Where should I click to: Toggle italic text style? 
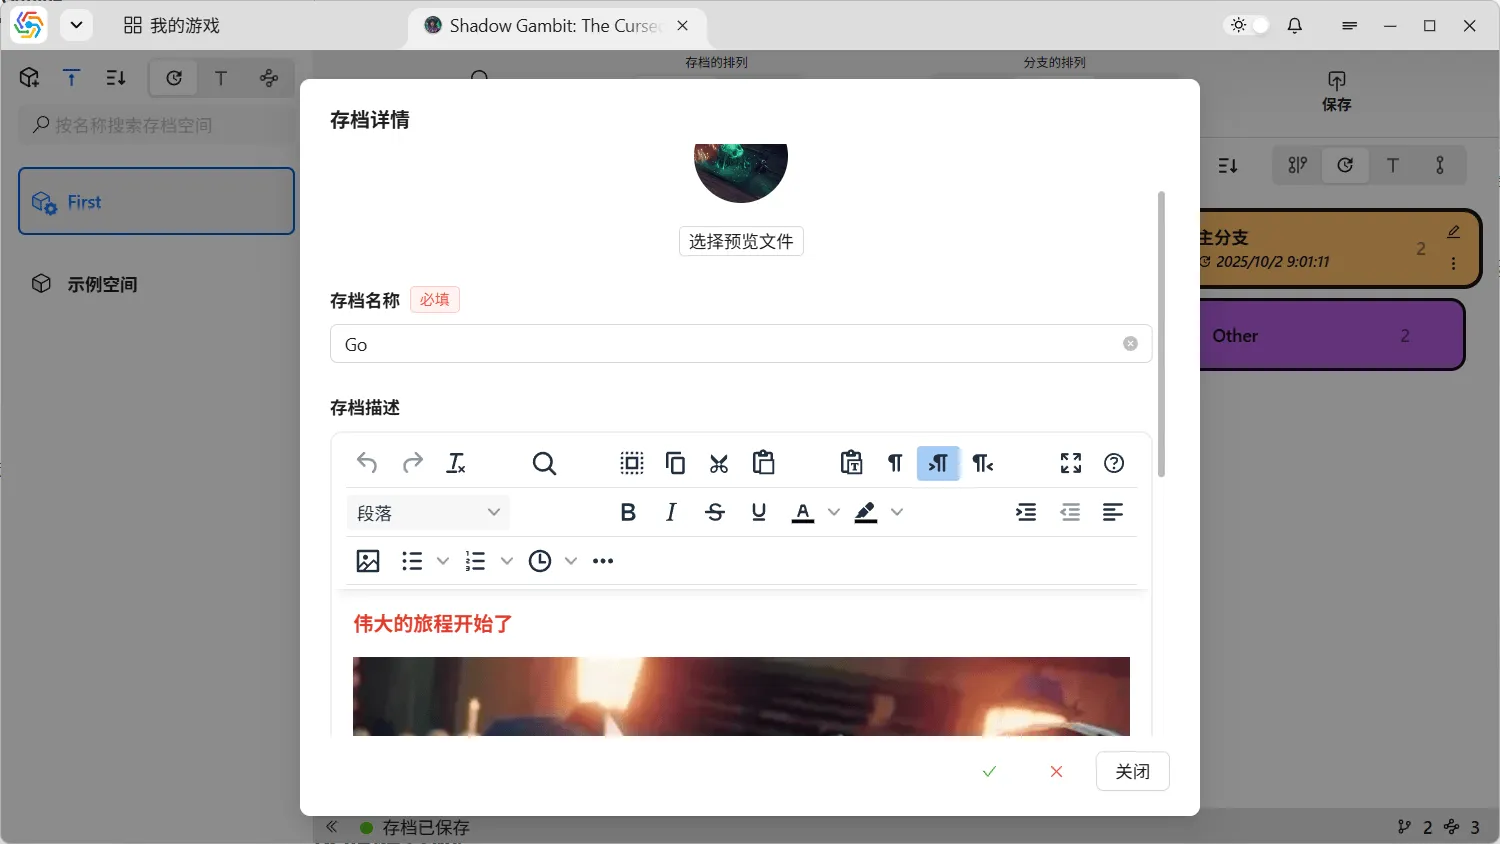click(x=671, y=512)
